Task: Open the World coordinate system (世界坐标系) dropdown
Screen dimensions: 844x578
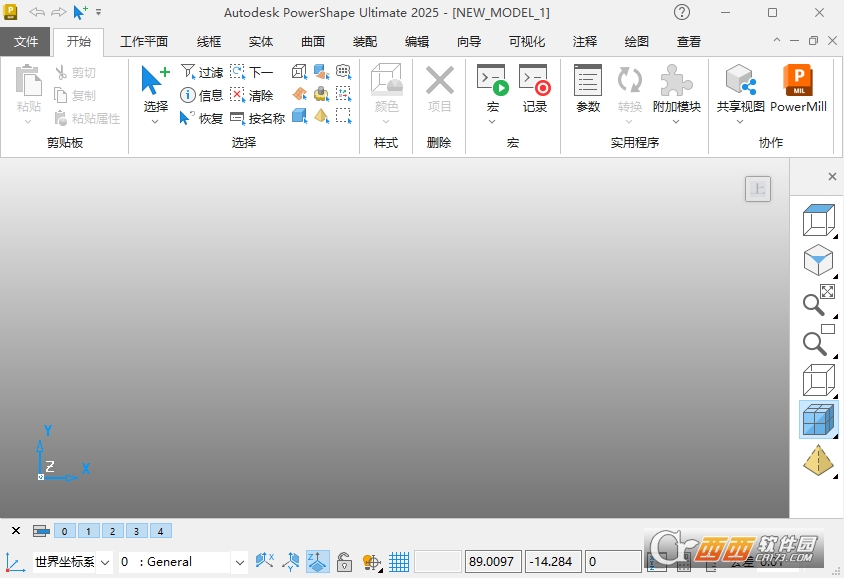Action: [106, 562]
